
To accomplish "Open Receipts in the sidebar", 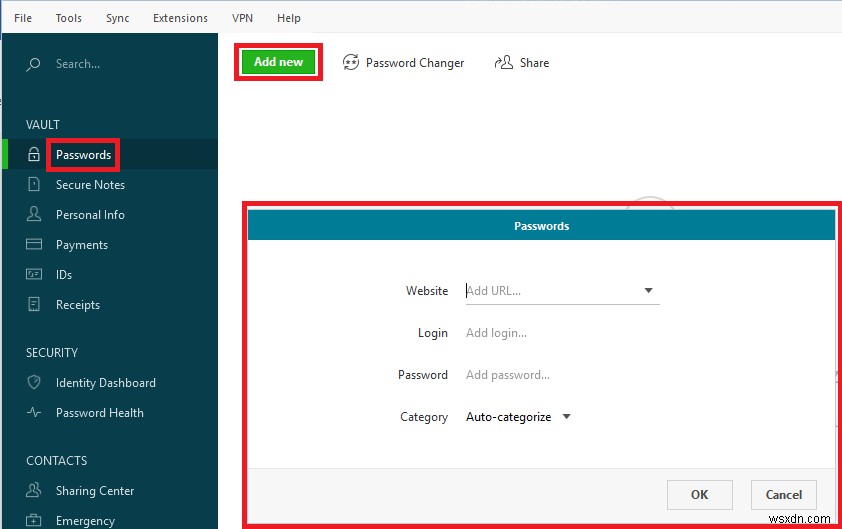I will pyautogui.click(x=78, y=305).
